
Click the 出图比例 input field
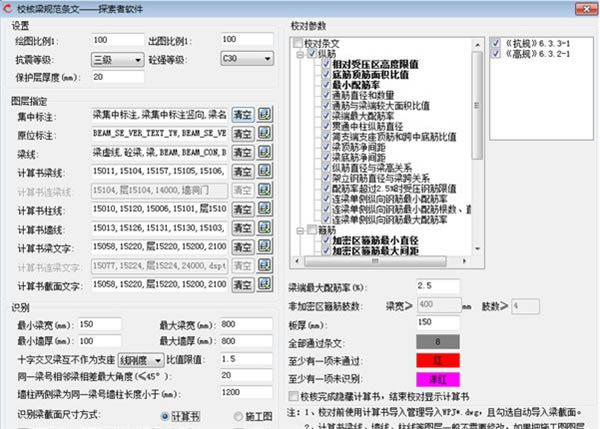[x=247, y=39]
